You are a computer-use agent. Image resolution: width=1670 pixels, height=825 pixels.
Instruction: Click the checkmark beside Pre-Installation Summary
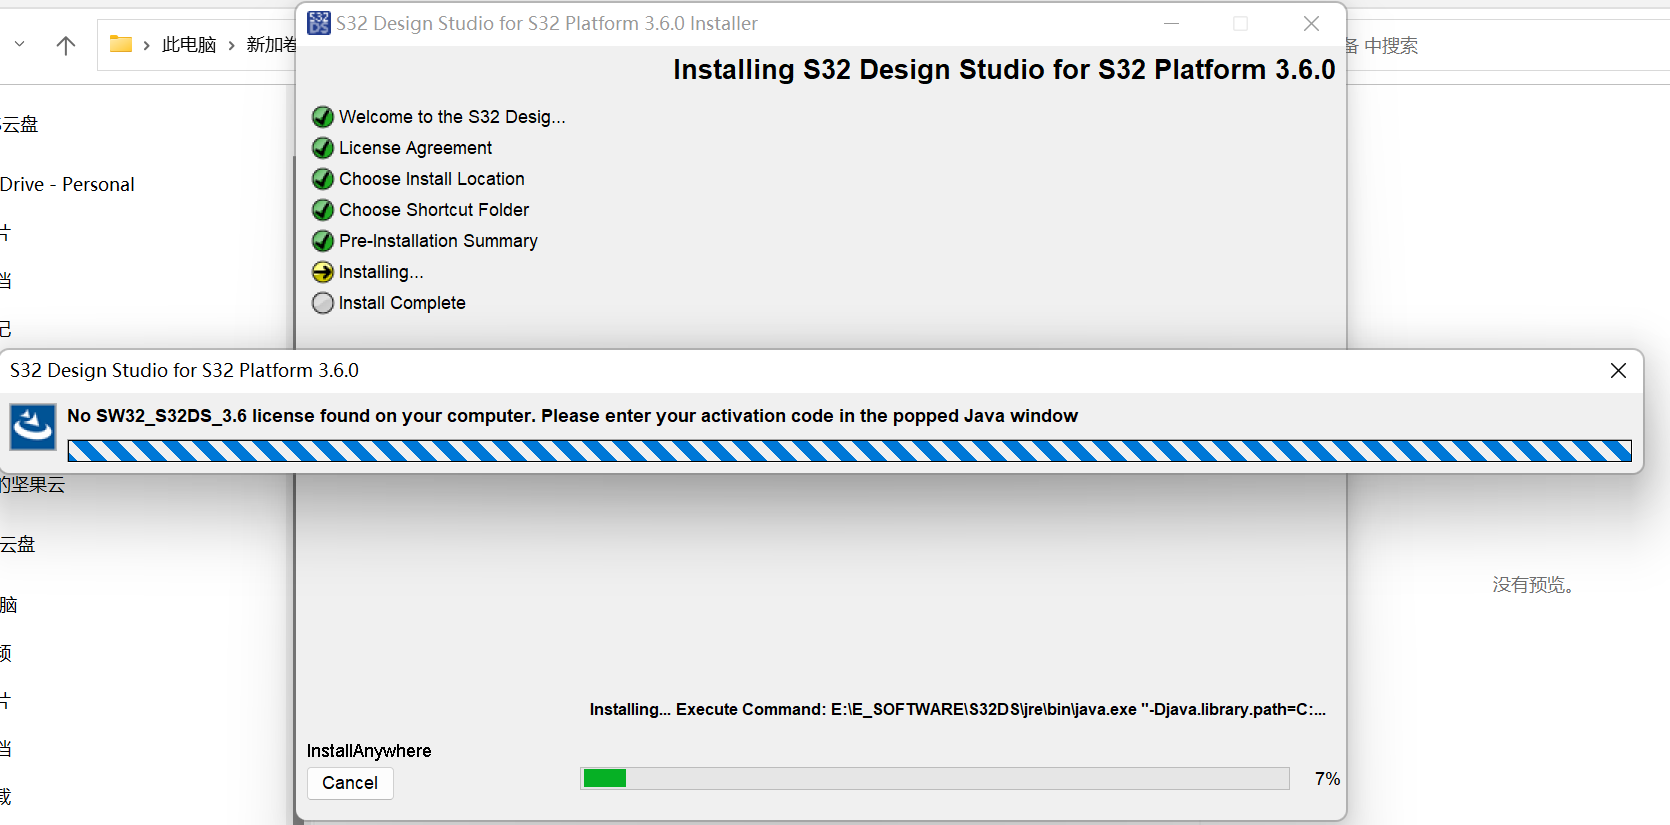pyautogui.click(x=322, y=241)
